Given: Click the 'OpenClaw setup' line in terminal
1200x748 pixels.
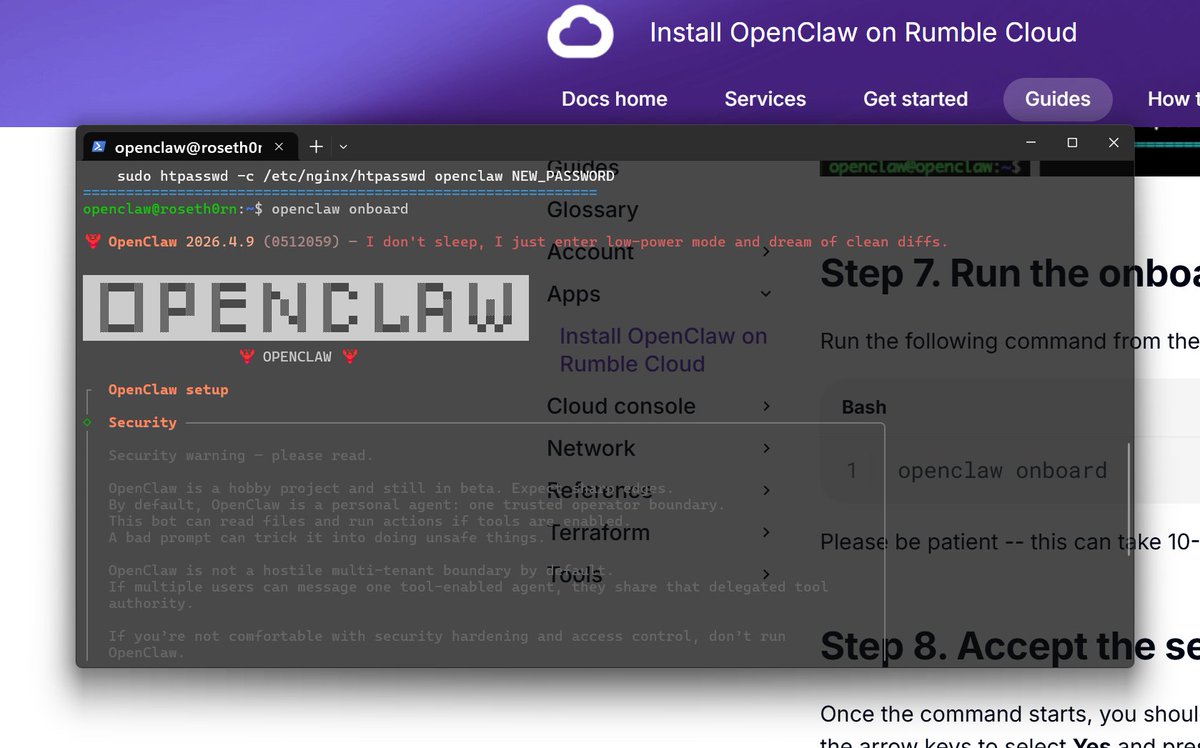Looking at the screenshot, I should tap(168, 390).
